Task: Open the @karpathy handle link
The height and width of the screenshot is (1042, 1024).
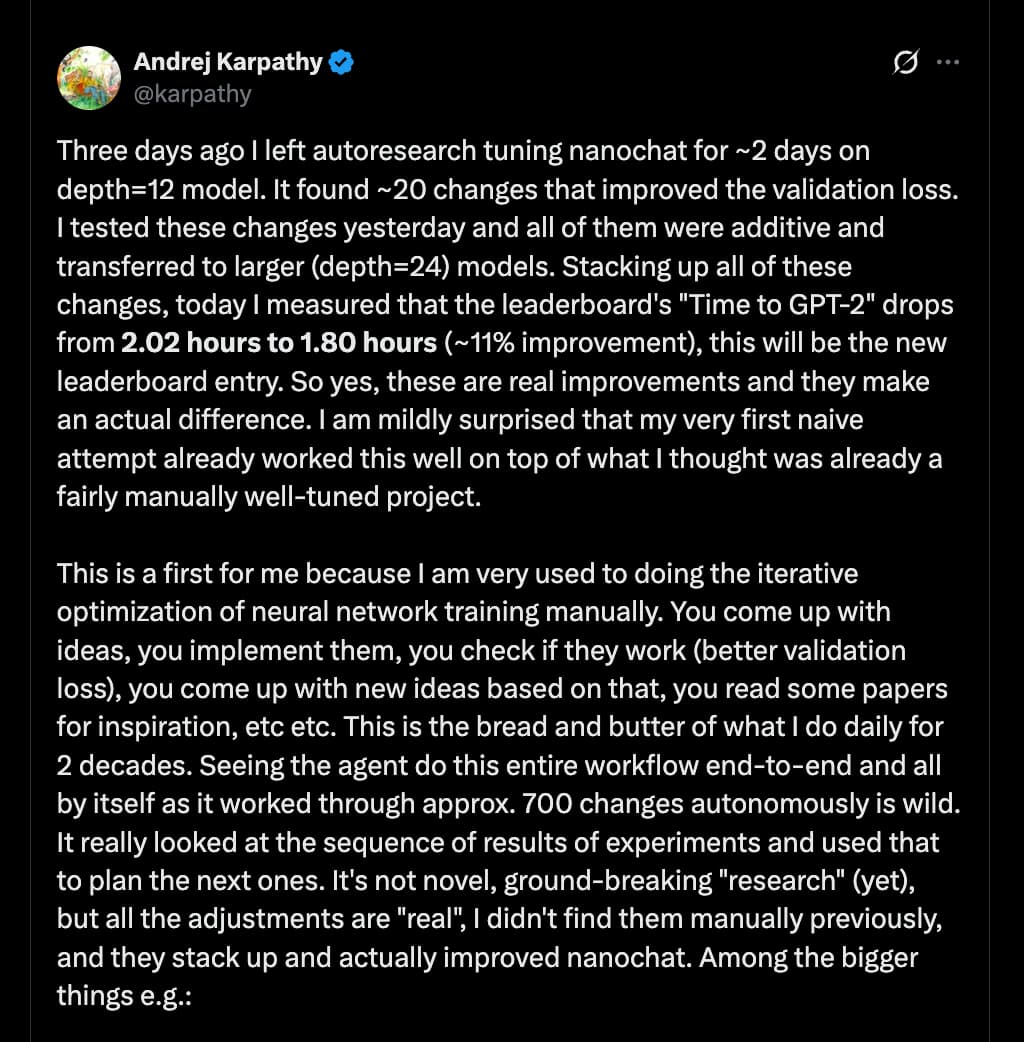Action: (x=192, y=94)
